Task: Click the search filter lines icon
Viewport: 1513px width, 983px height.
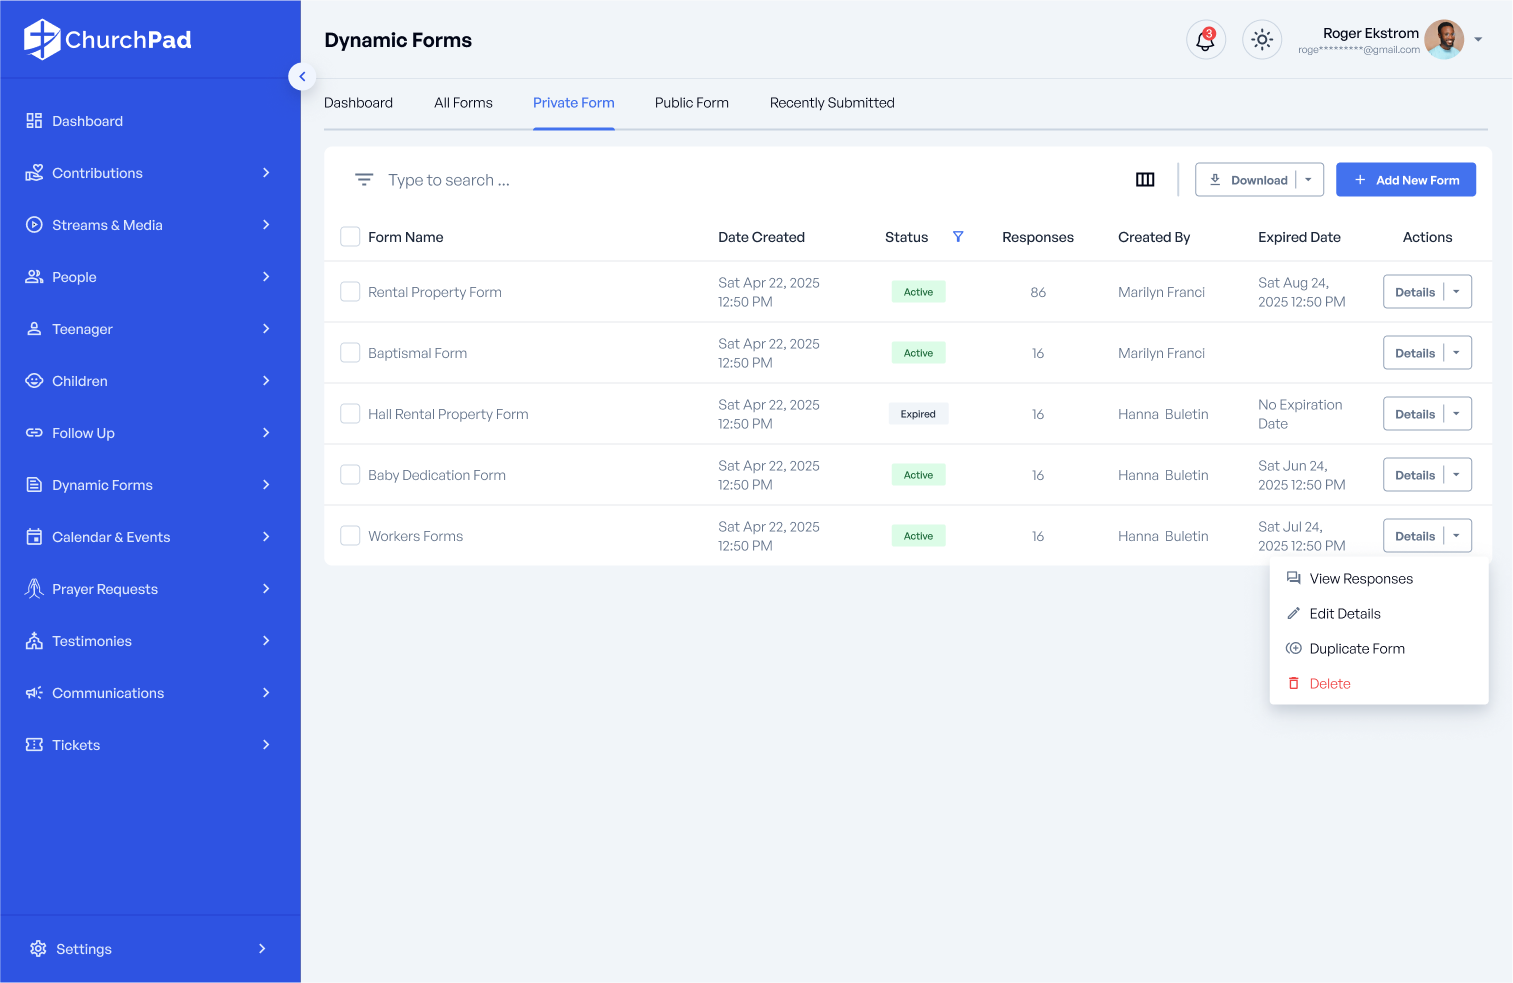Action: [364, 180]
